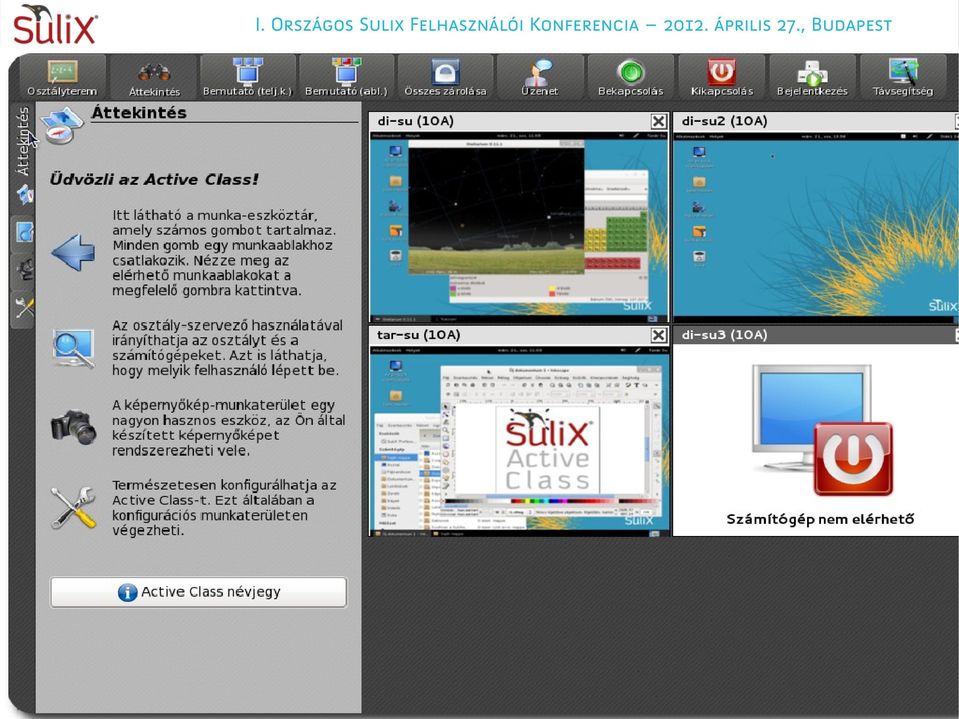Click the blue left arrow icon
The image size is (959, 719).
[x=73, y=252]
